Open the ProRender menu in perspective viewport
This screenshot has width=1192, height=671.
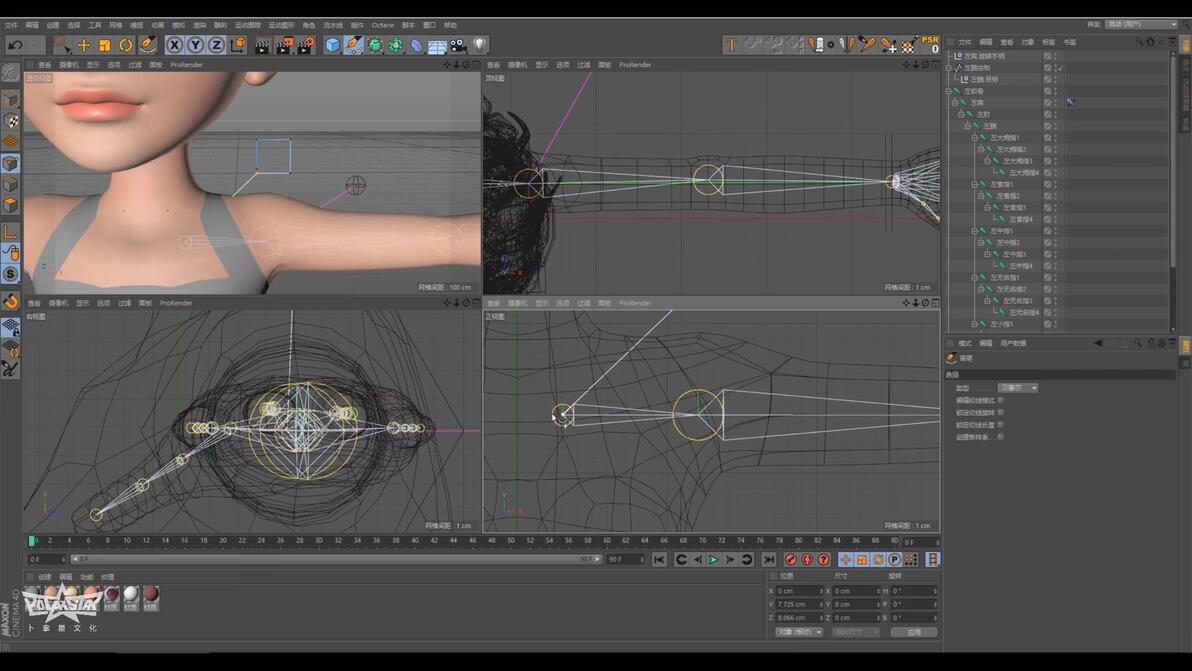[x=186, y=65]
